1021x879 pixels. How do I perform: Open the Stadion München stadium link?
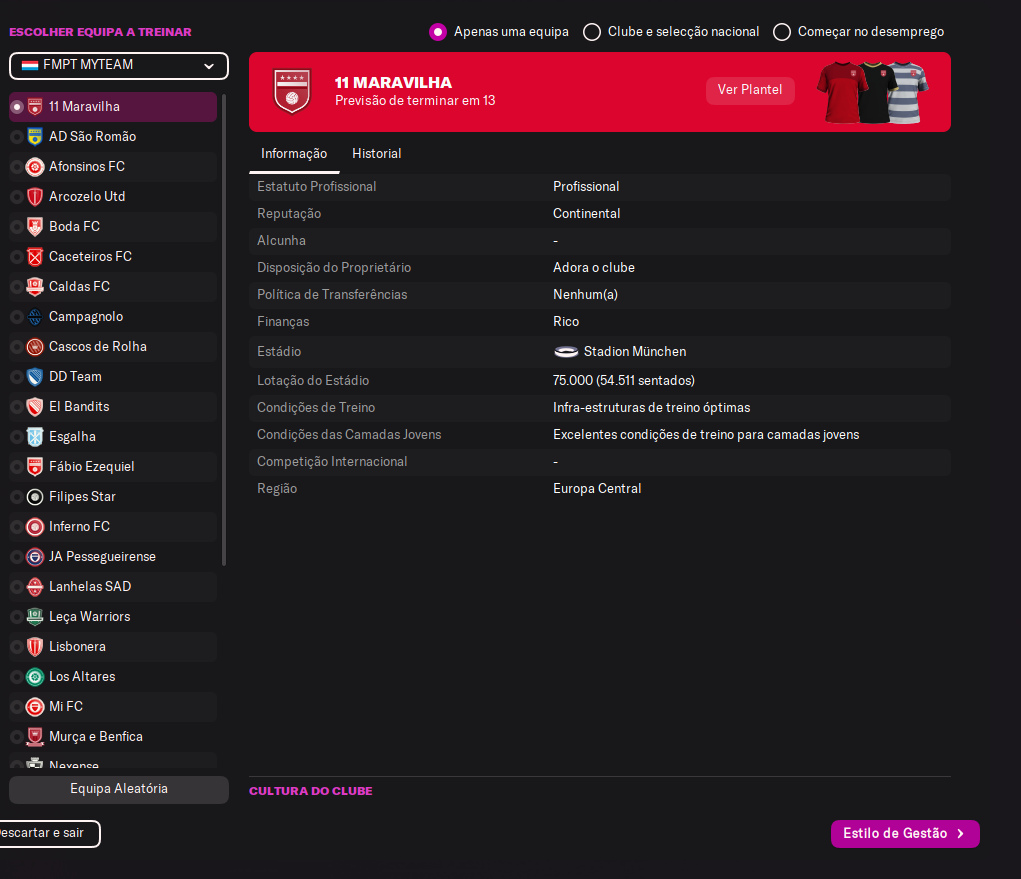[x=635, y=352]
